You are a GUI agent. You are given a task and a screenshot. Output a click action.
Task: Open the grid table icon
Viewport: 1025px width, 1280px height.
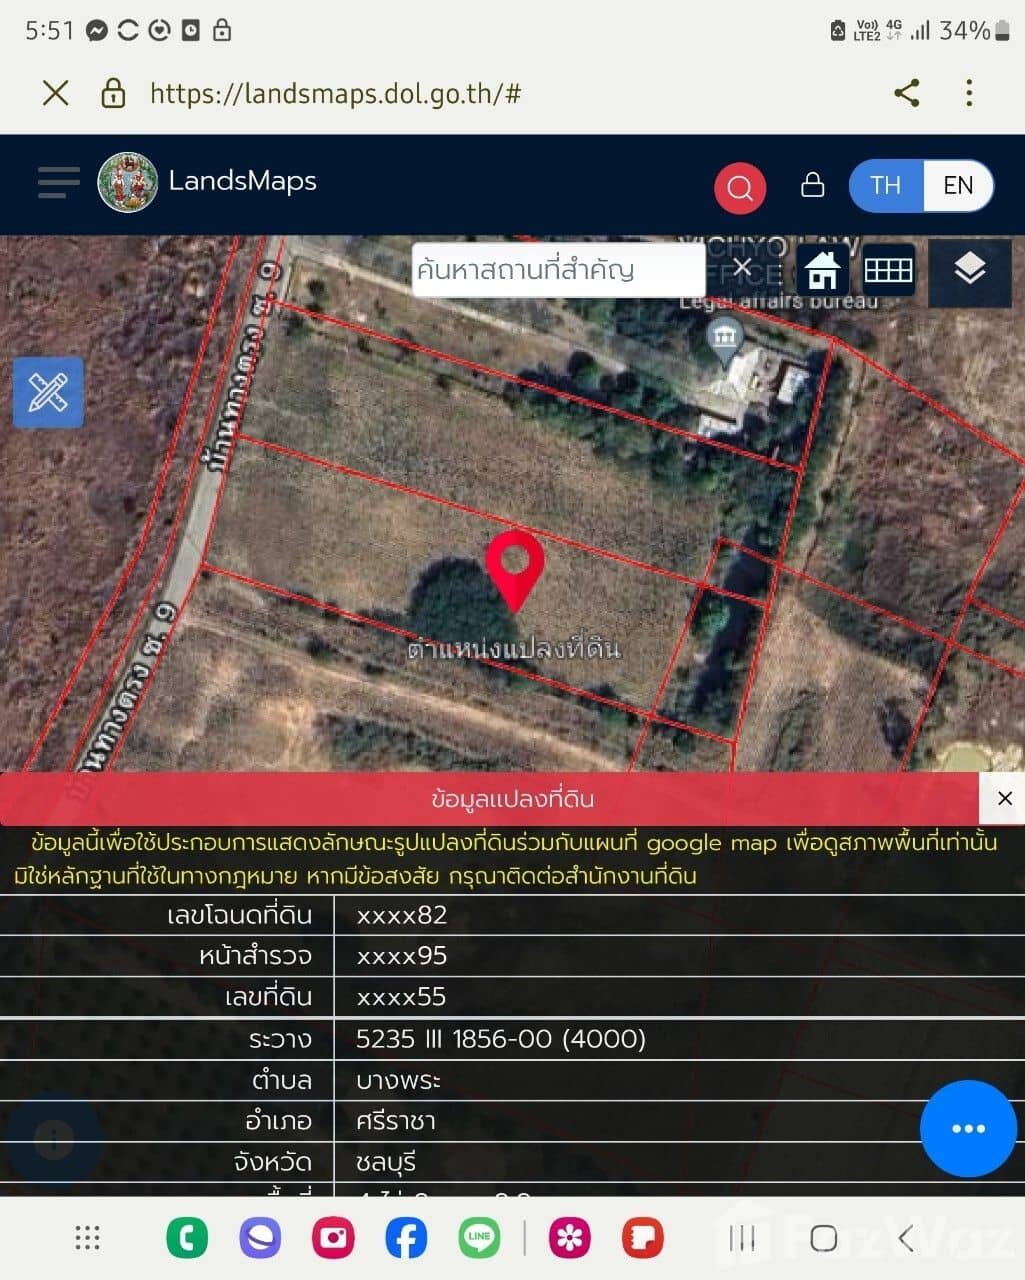tap(887, 270)
